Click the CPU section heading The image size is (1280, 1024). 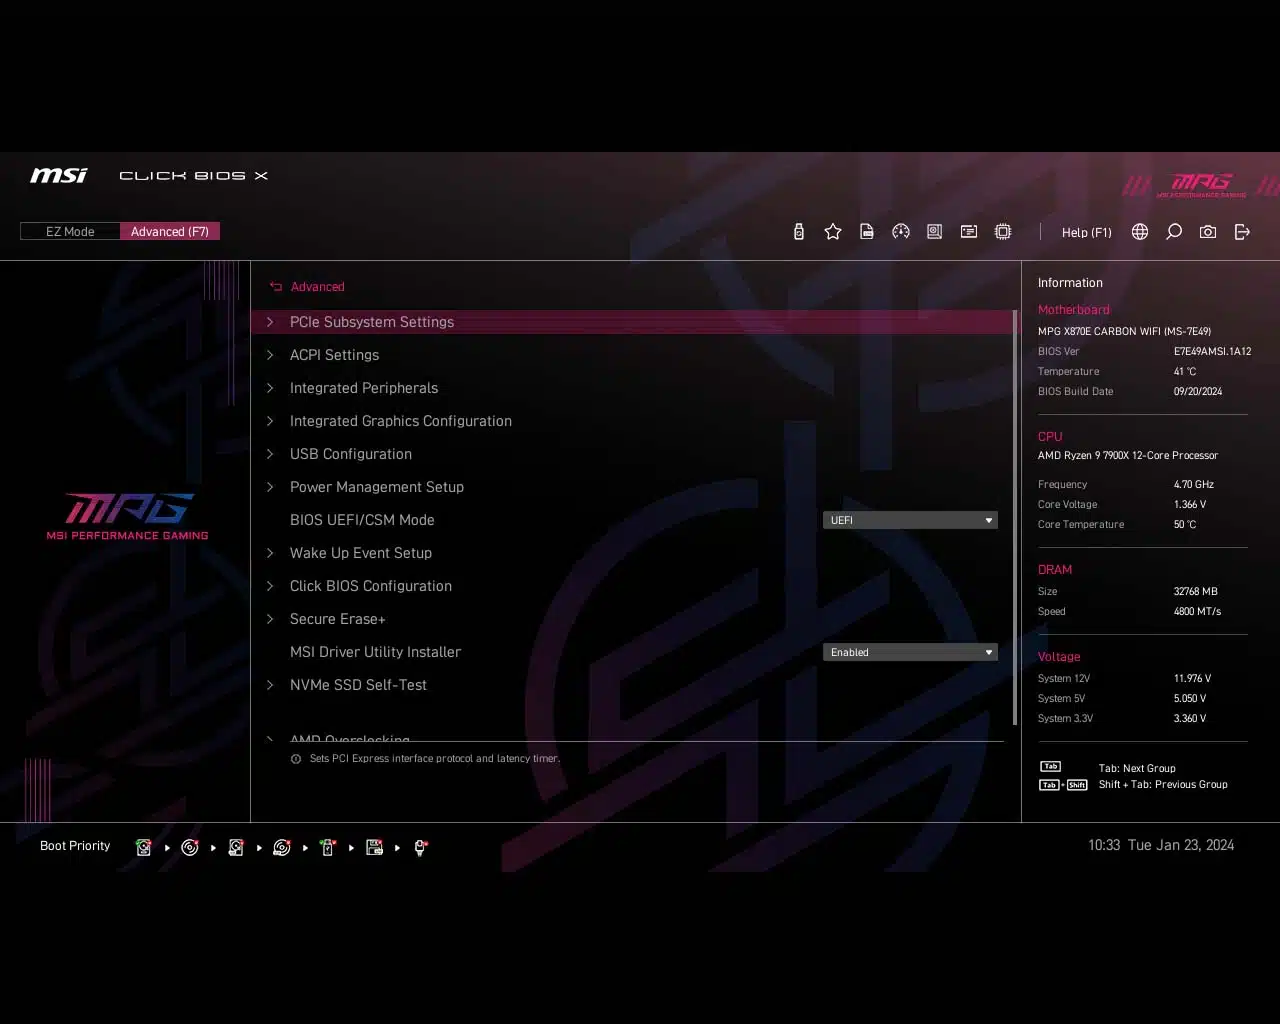1050,437
